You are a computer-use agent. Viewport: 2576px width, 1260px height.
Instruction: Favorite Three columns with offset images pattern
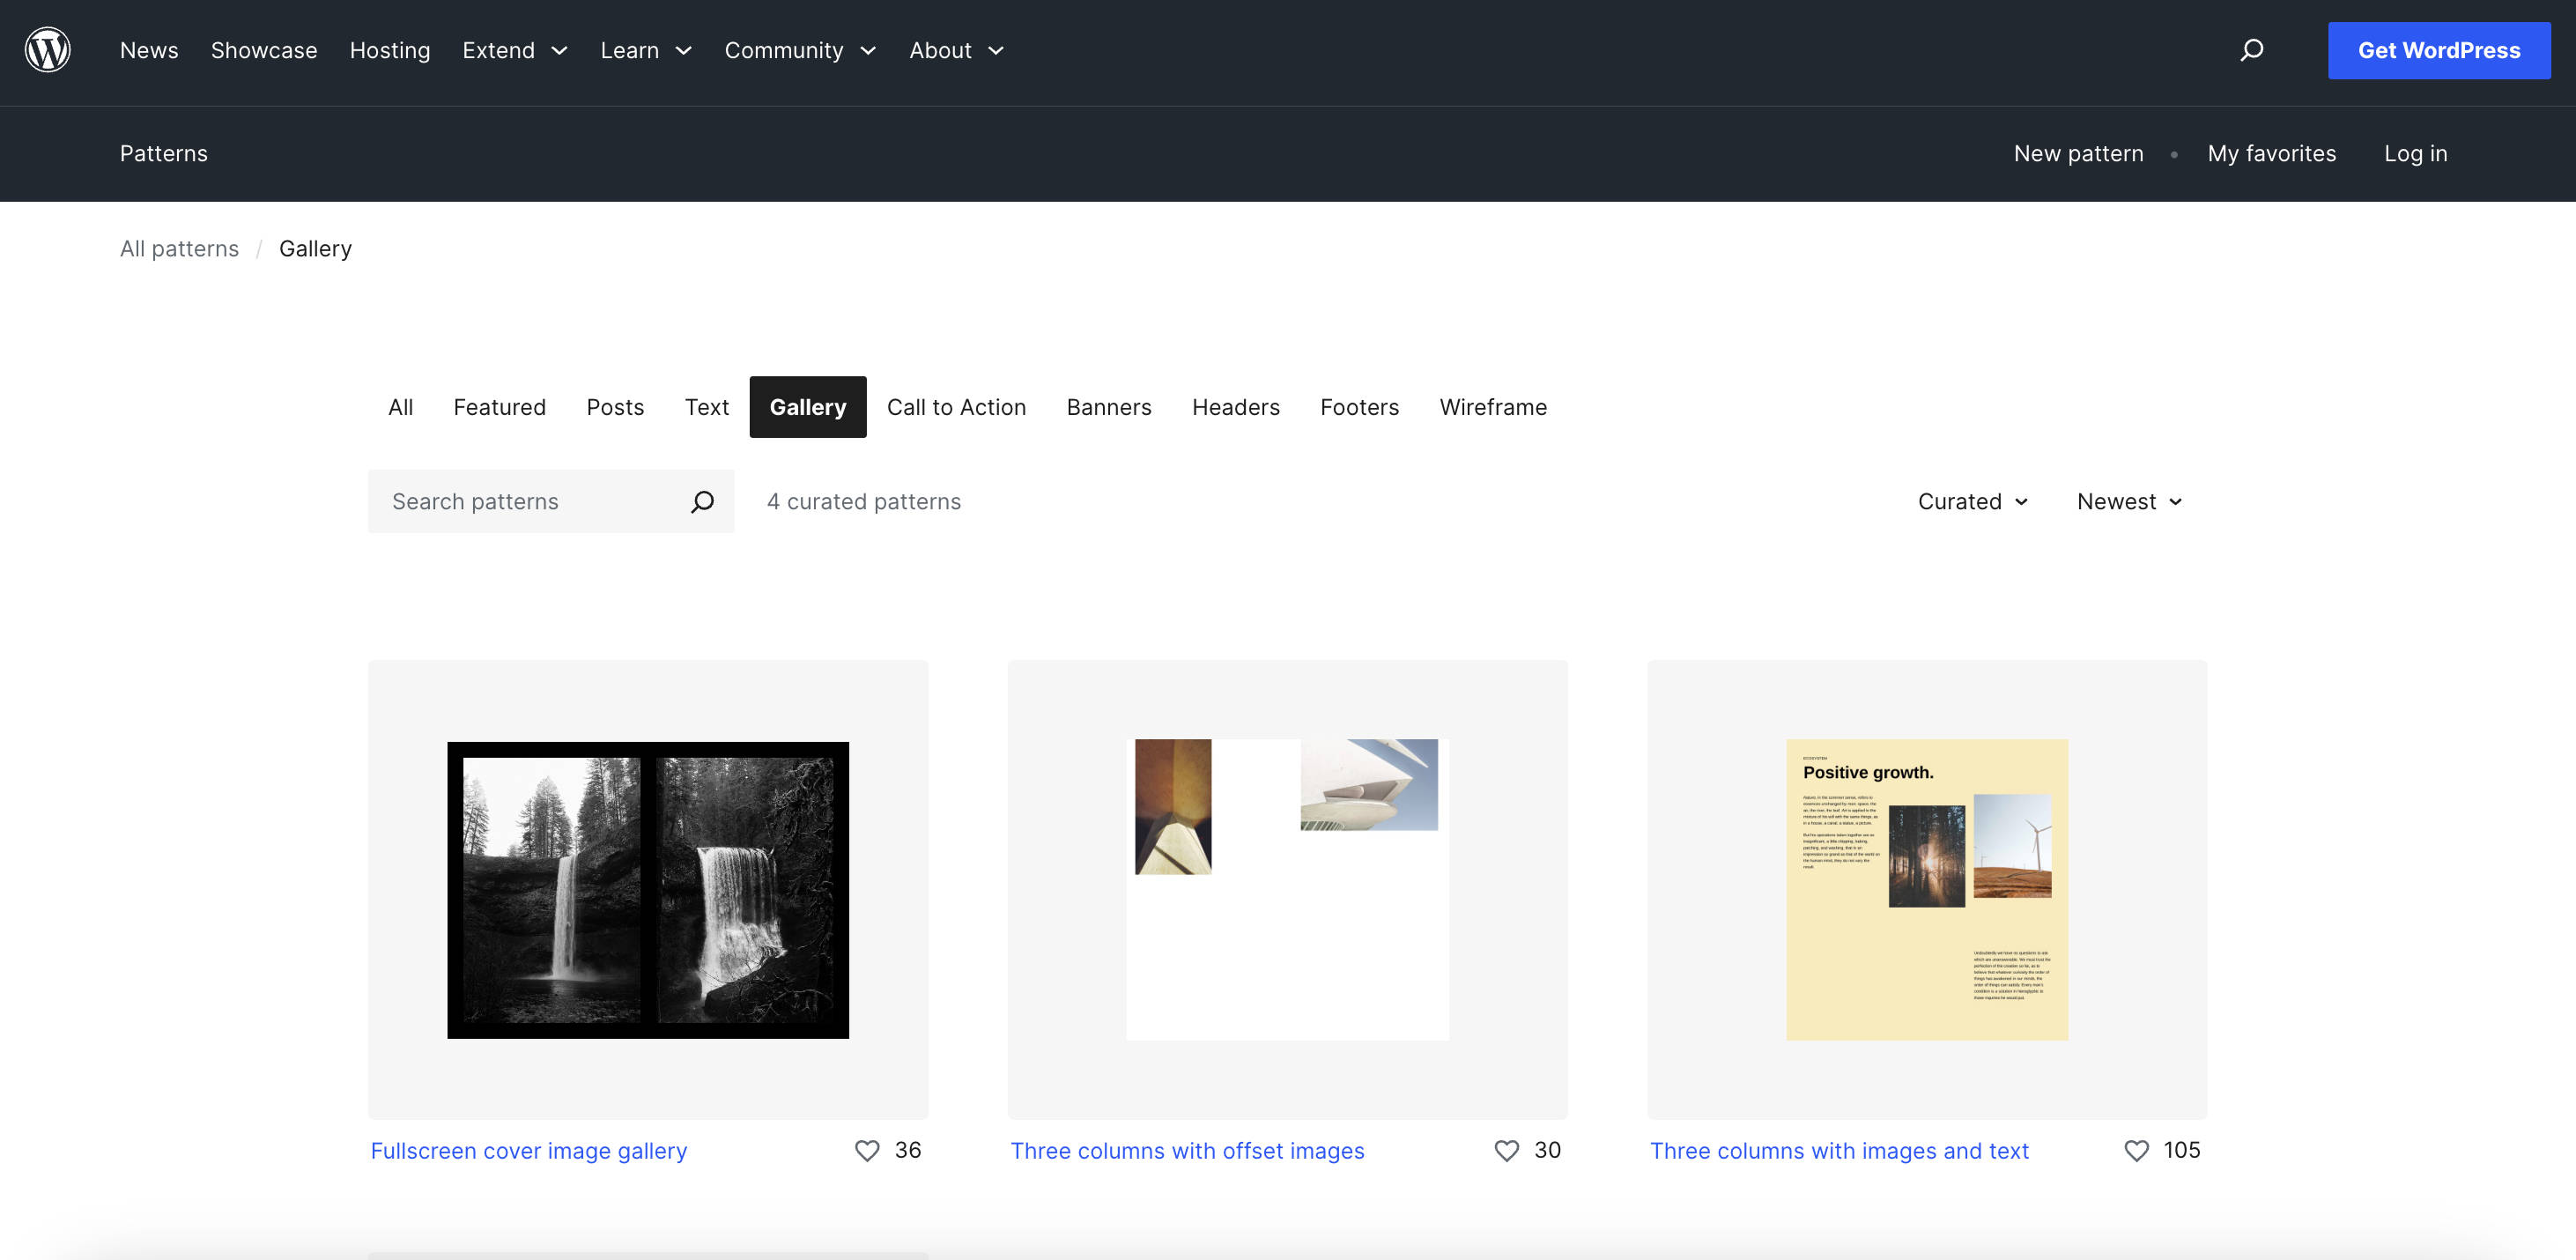click(1506, 1150)
